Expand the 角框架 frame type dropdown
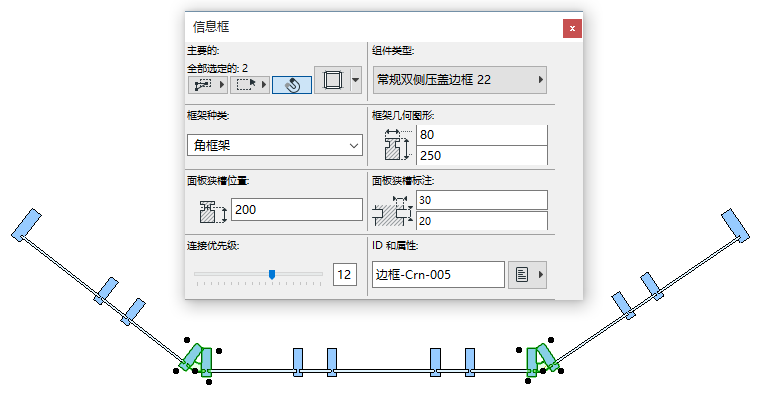Viewport: 772px width, 417px height. [274, 146]
